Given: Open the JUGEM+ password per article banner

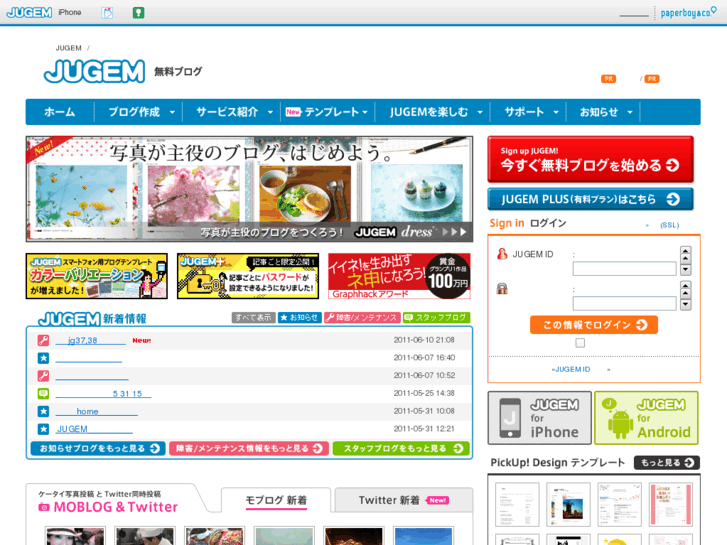Looking at the screenshot, I should point(248,276).
